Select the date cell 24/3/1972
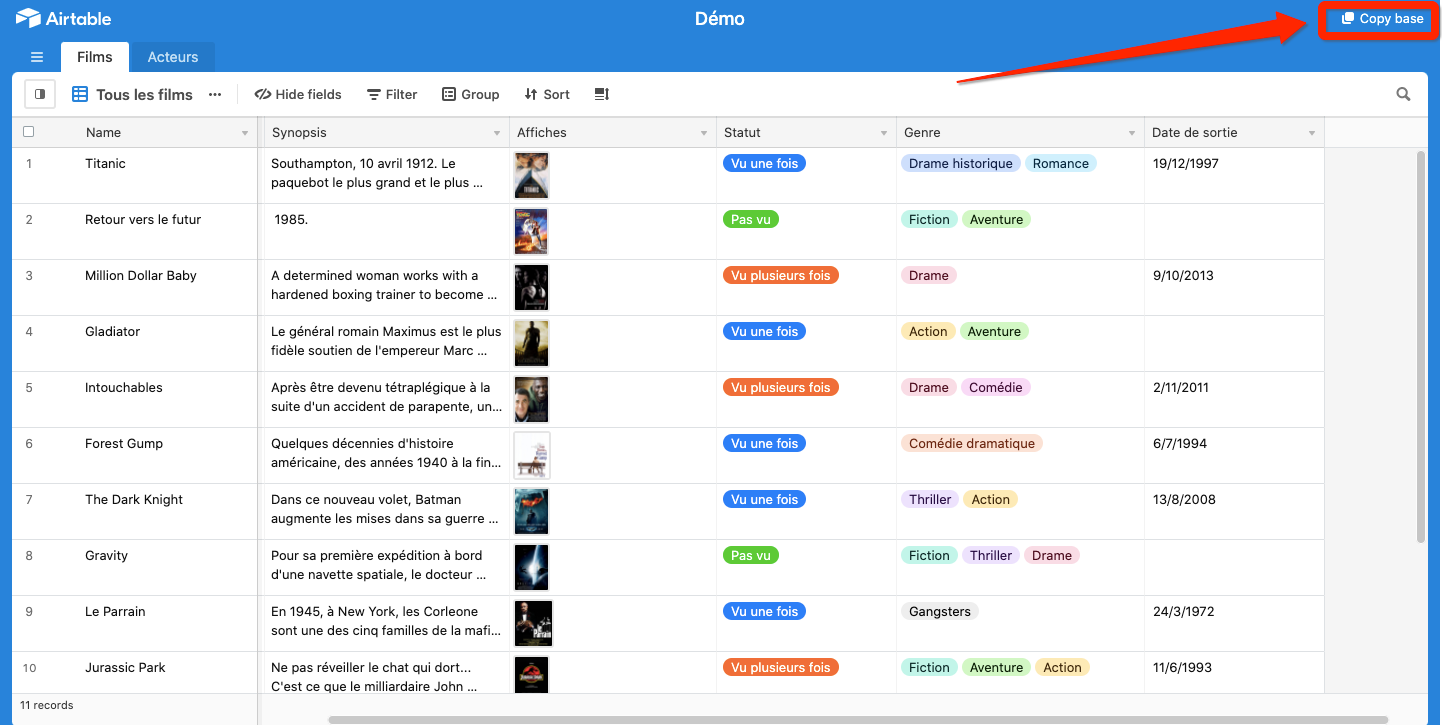The image size is (1442, 725). (x=1234, y=624)
